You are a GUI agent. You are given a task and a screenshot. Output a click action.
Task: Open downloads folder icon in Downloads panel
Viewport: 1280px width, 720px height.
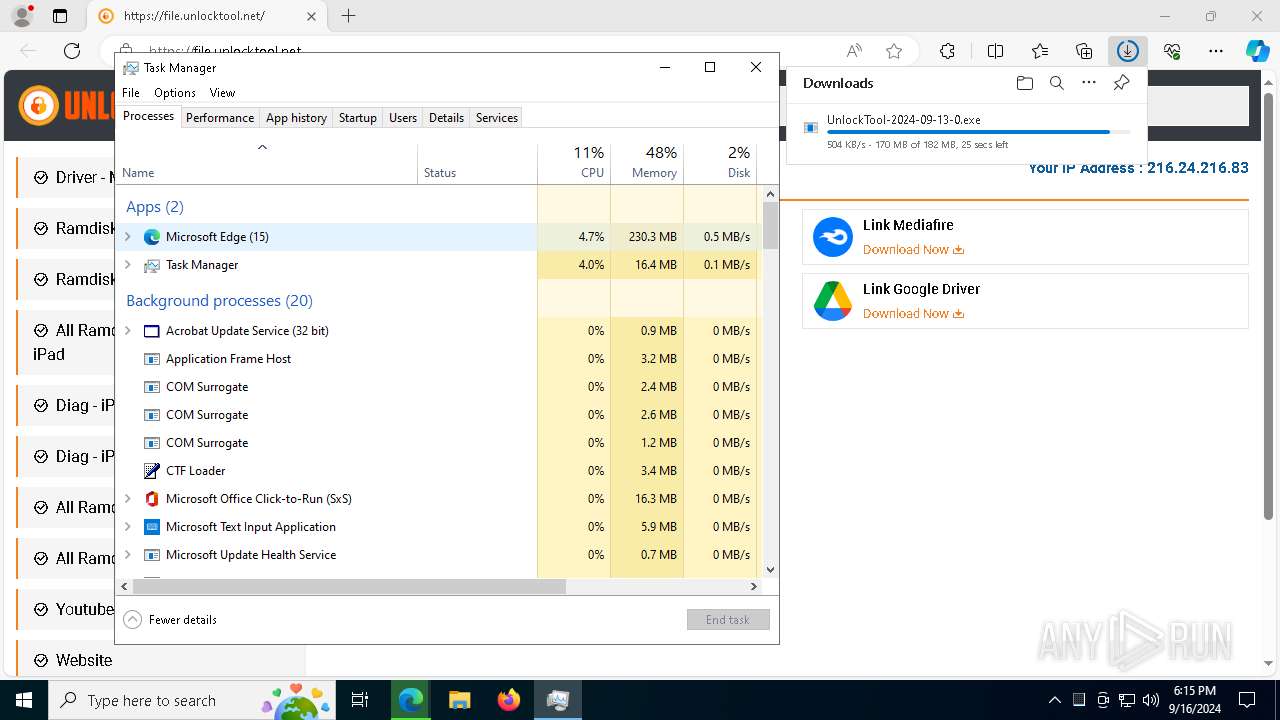click(1024, 83)
